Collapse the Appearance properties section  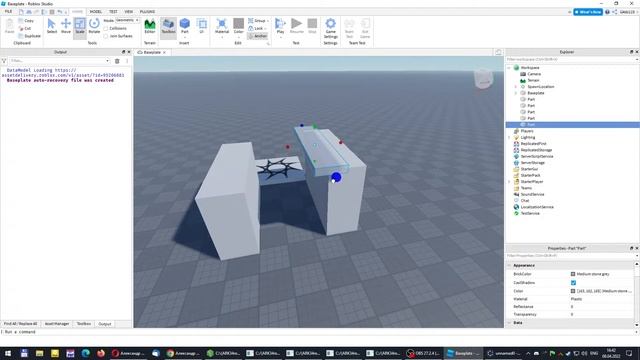(x=509, y=265)
